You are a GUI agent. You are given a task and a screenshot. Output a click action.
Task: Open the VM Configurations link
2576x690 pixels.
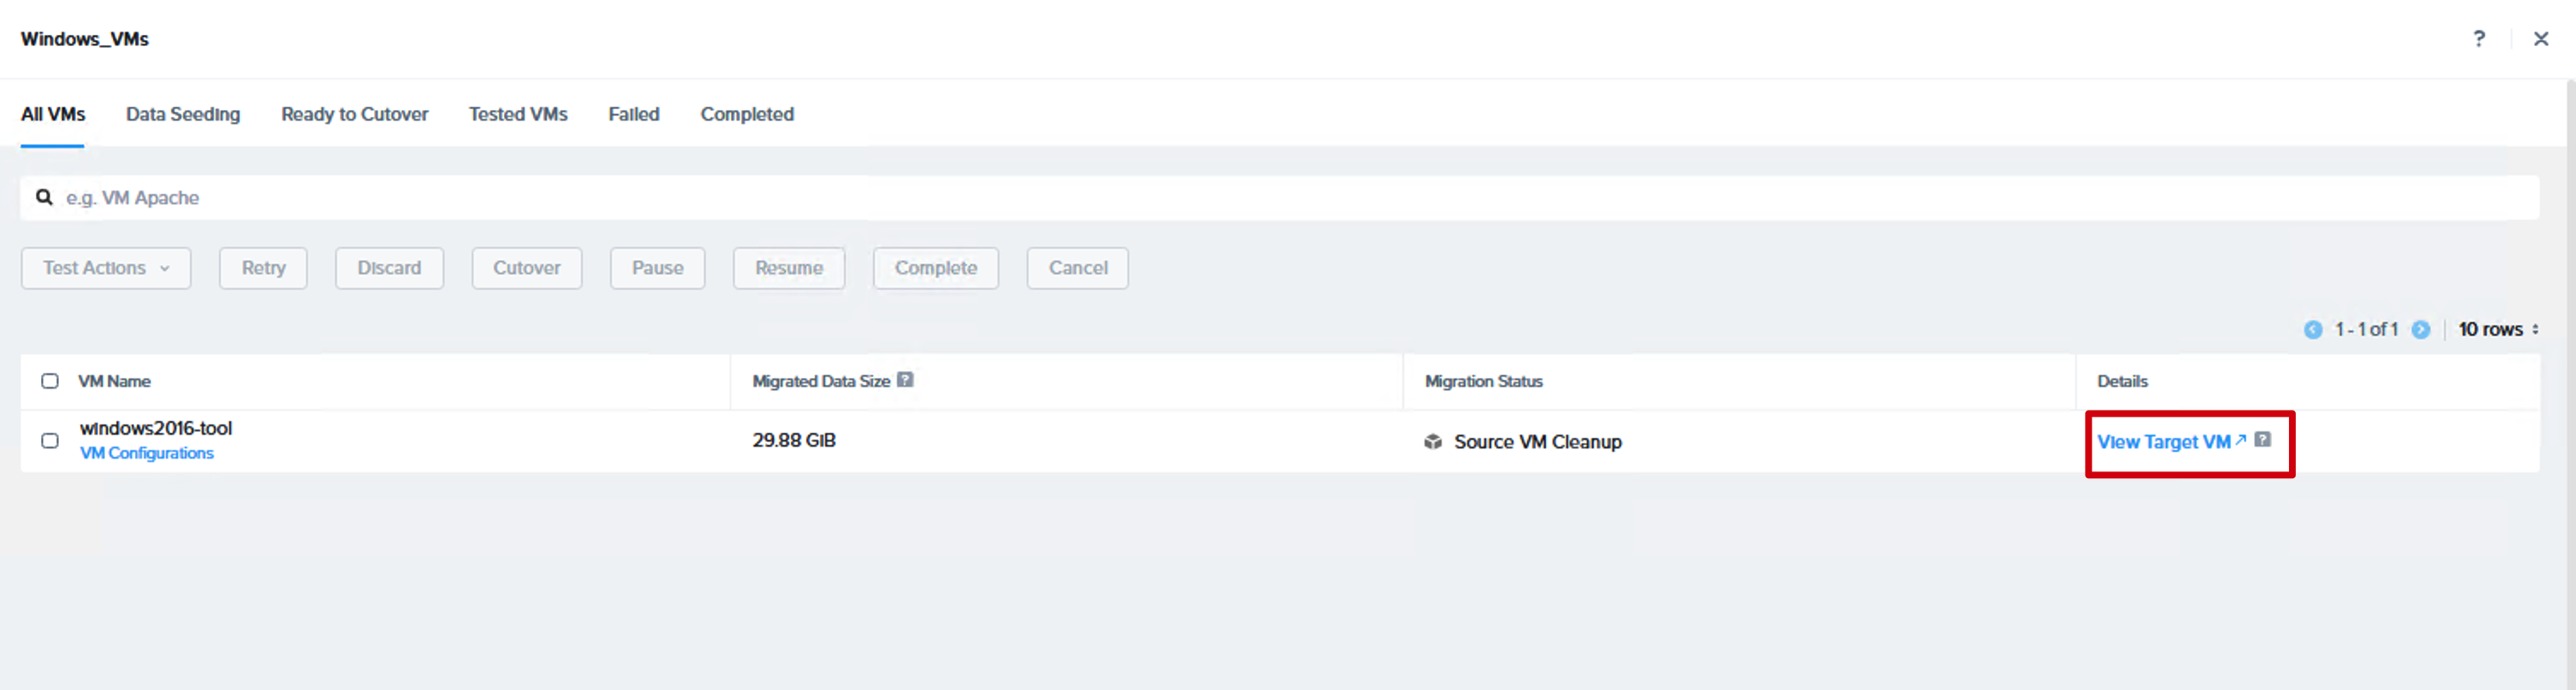pyautogui.click(x=147, y=453)
